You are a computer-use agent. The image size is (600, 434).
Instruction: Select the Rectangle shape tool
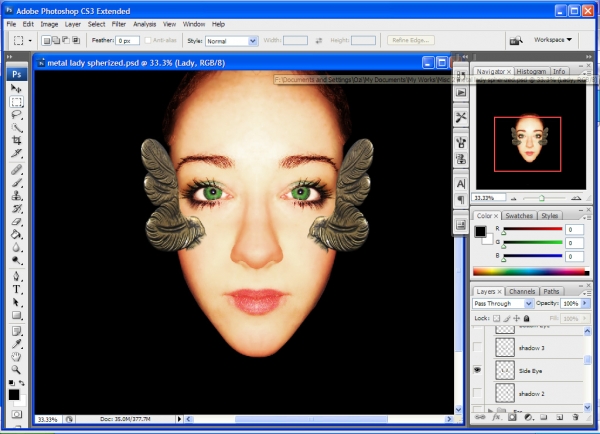(x=16, y=315)
